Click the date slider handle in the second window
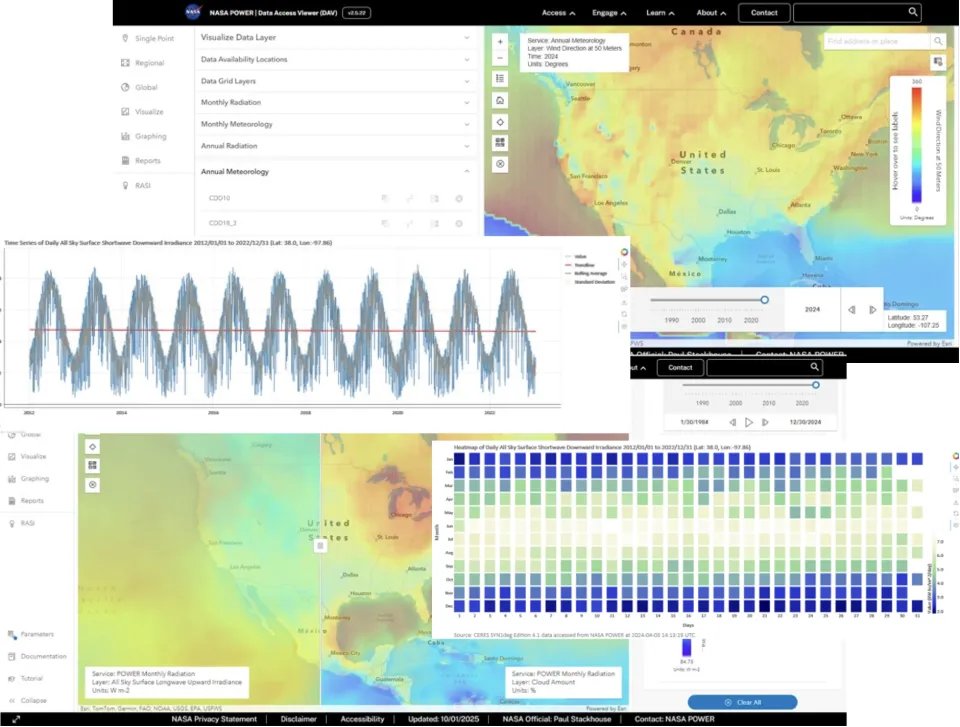 click(x=816, y=385)
